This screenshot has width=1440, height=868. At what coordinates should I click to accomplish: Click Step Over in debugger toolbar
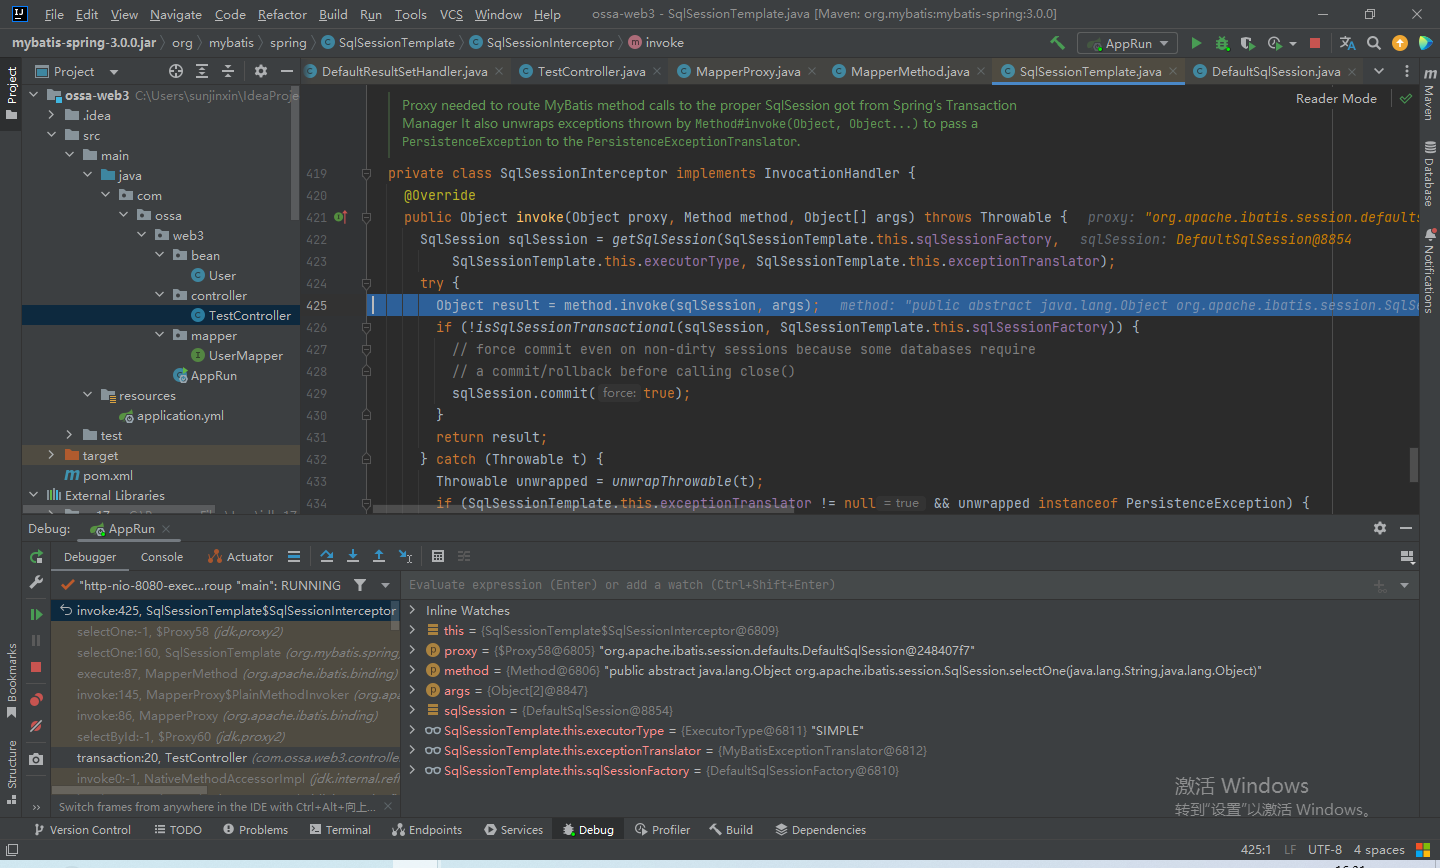[327, 556]
